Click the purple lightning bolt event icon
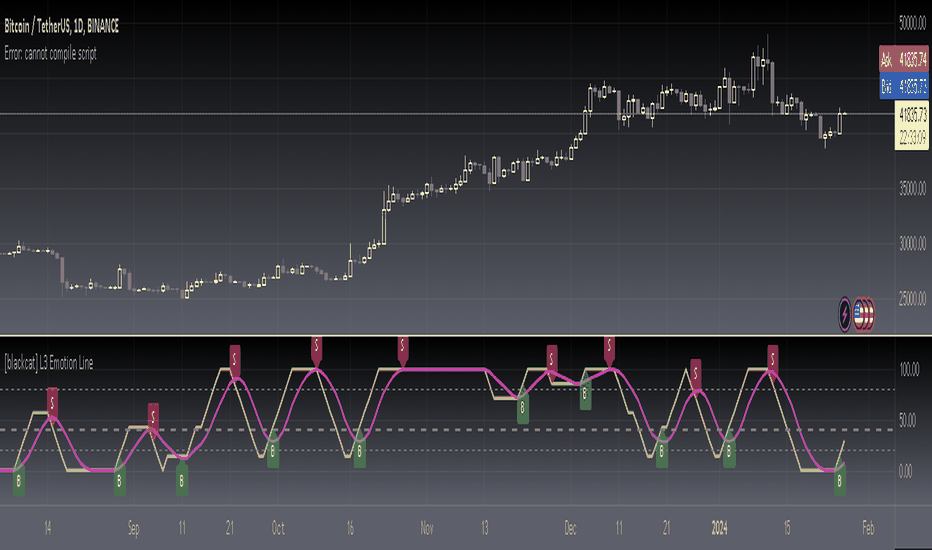Viewport: 932px width, 550px height. [845, 314]
